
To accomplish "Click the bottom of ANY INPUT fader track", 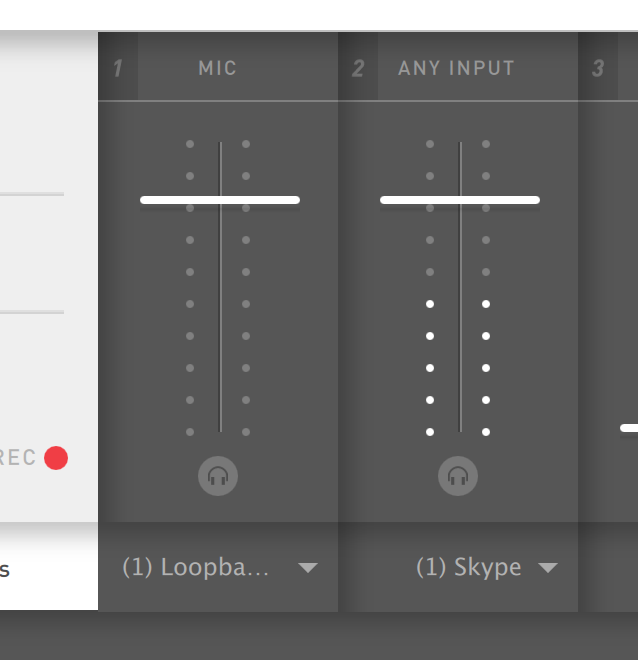I will click(460, 427).
